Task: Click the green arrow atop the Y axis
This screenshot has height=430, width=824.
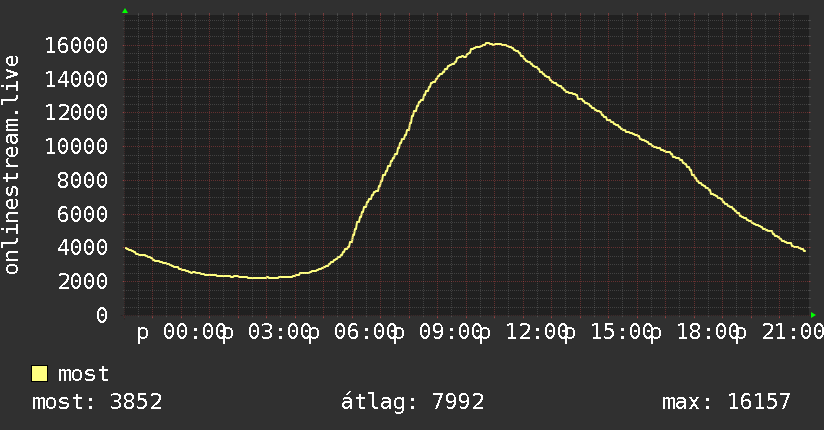Action: coord(125,11)
